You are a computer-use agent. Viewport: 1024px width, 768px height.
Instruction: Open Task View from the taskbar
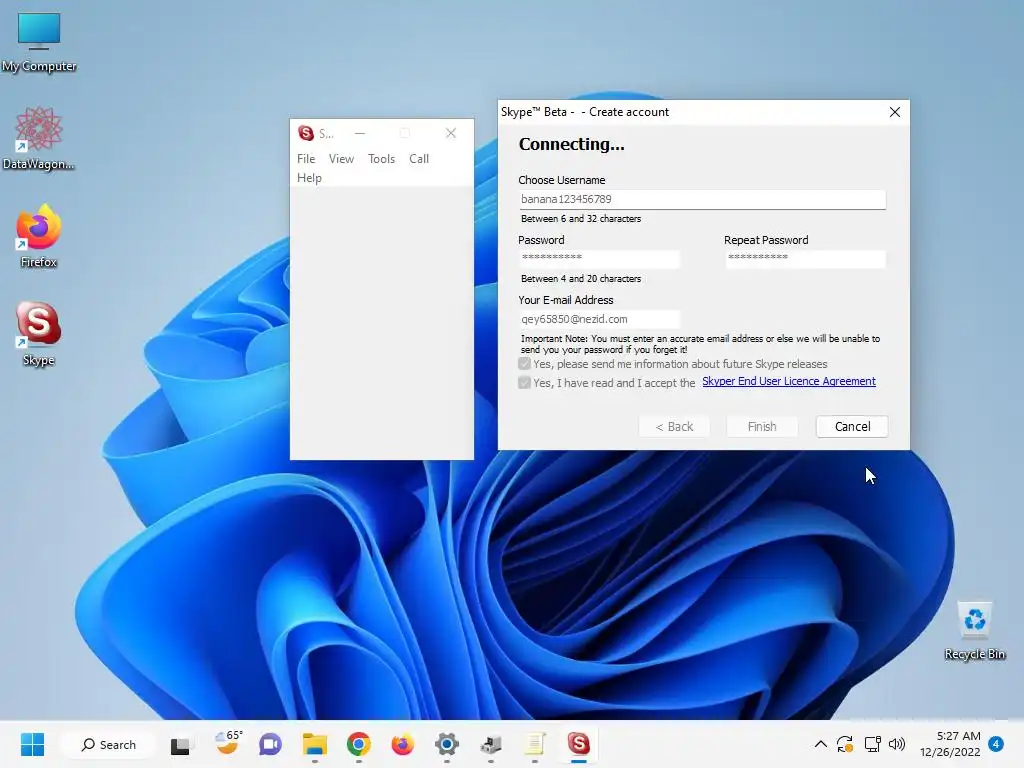pos(180,745)
